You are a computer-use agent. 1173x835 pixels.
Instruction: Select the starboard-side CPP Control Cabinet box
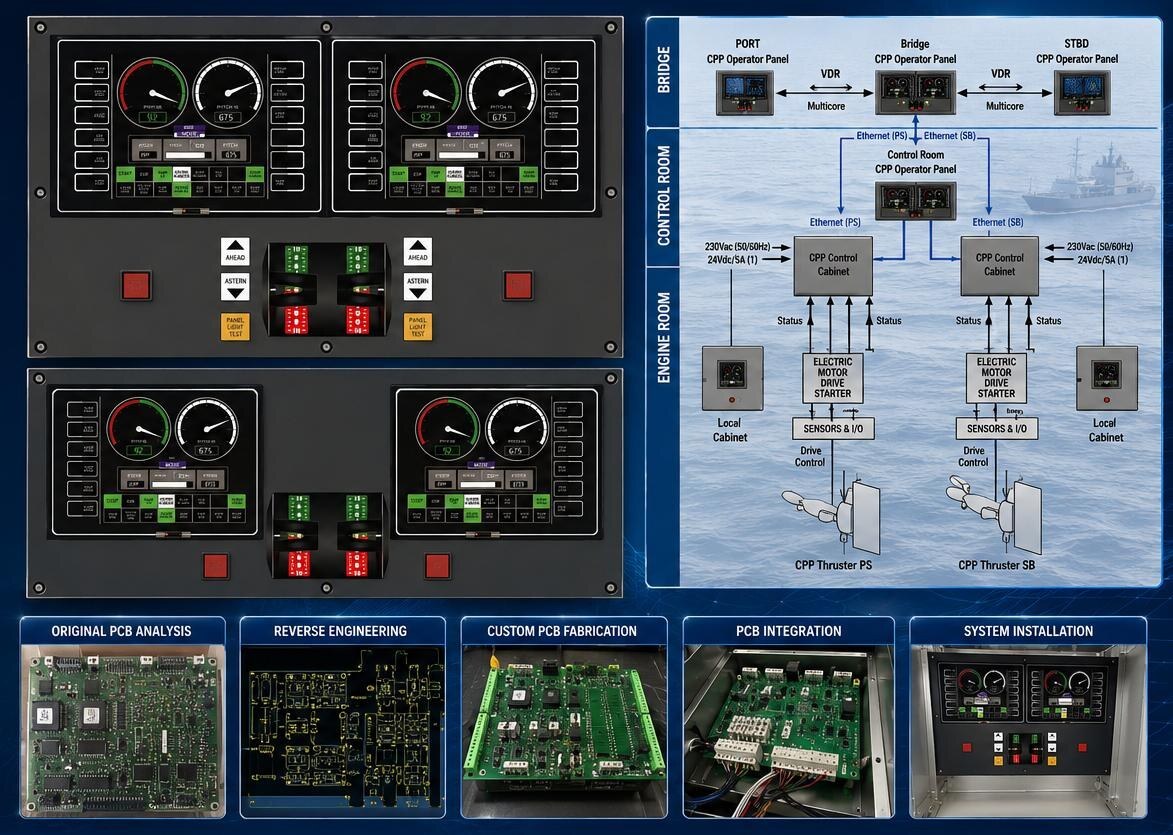tap(999, 266)
